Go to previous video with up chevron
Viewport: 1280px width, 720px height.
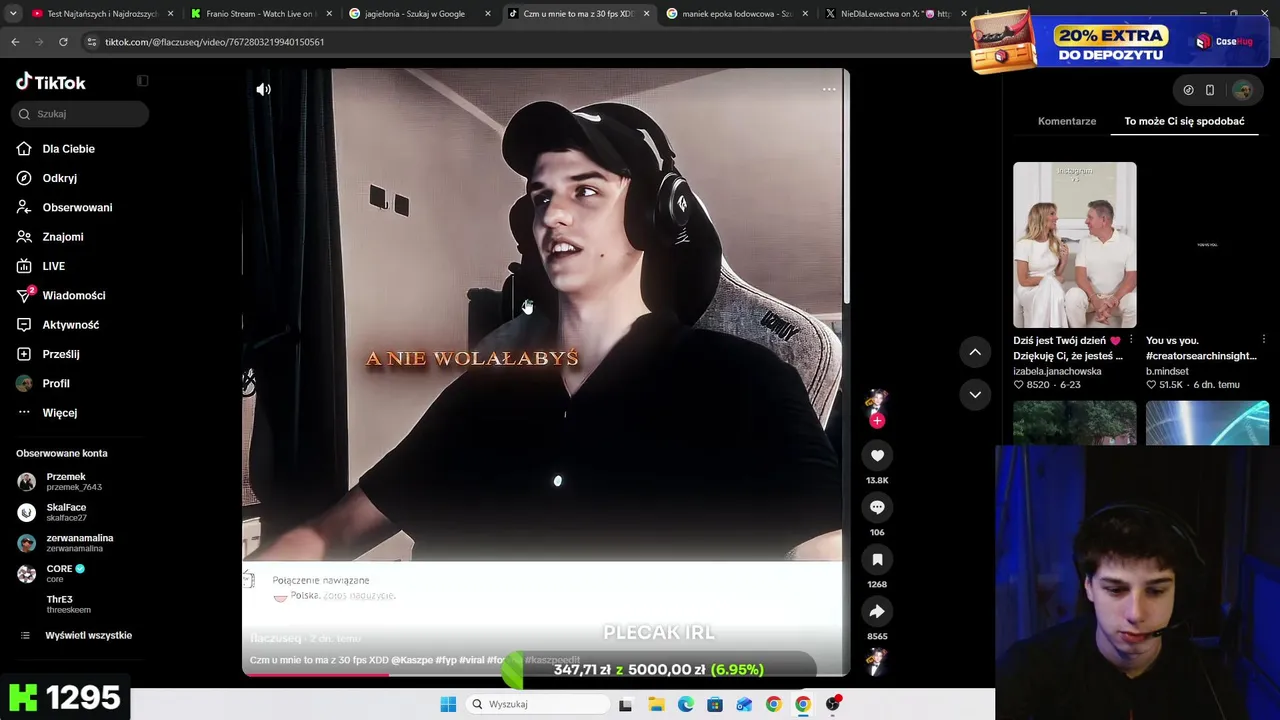click(x=975, y=352)
